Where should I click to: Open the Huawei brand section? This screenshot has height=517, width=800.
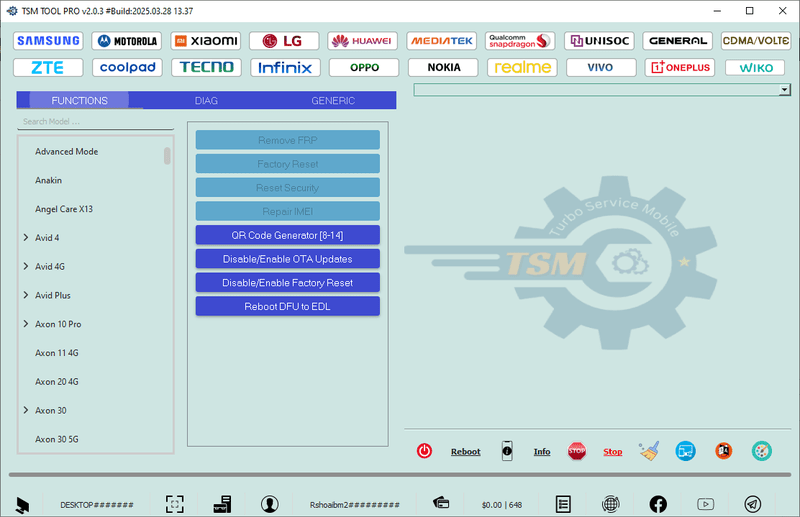tap(363, 41)
